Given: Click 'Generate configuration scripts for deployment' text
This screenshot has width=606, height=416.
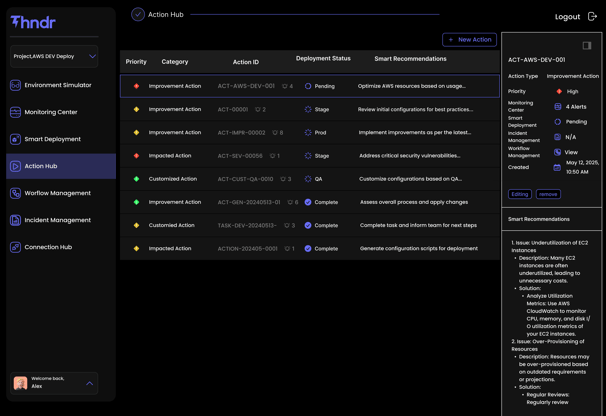Looking at the screenshot, I should 419,248.
